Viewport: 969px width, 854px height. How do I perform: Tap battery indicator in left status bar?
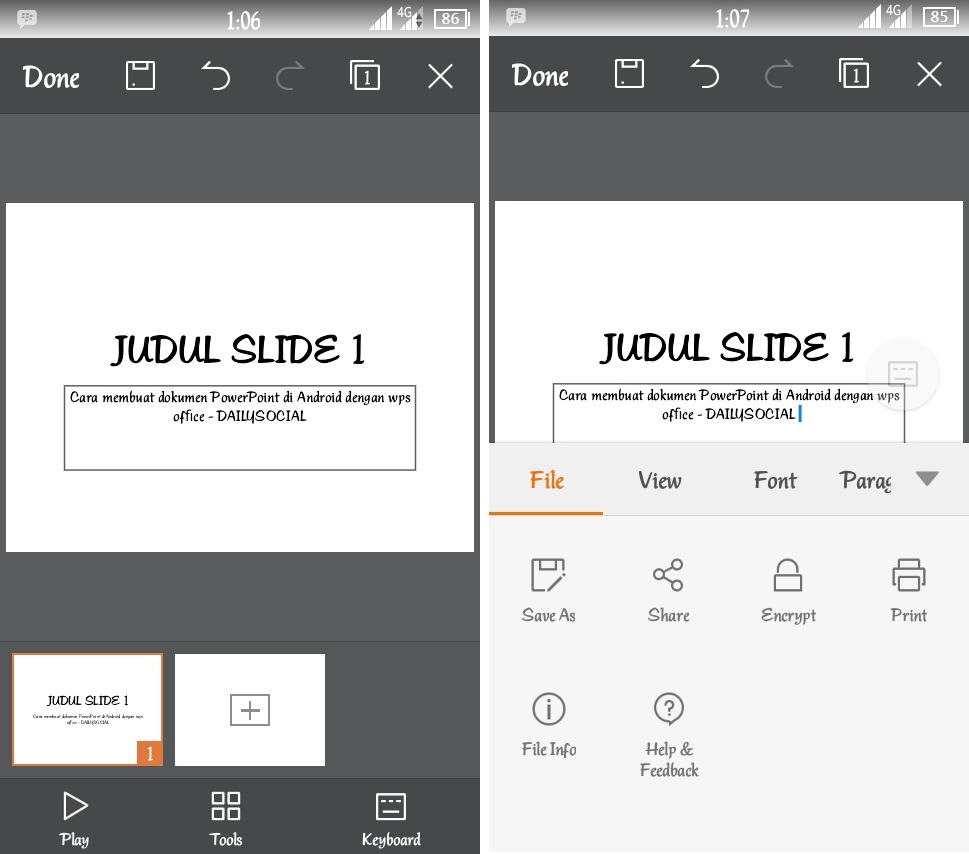point(452,19)
